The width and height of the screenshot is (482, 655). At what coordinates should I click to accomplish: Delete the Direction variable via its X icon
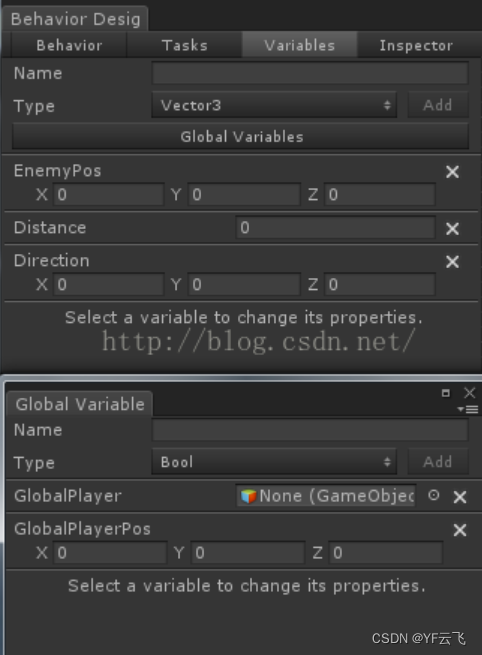coord(452,262)
